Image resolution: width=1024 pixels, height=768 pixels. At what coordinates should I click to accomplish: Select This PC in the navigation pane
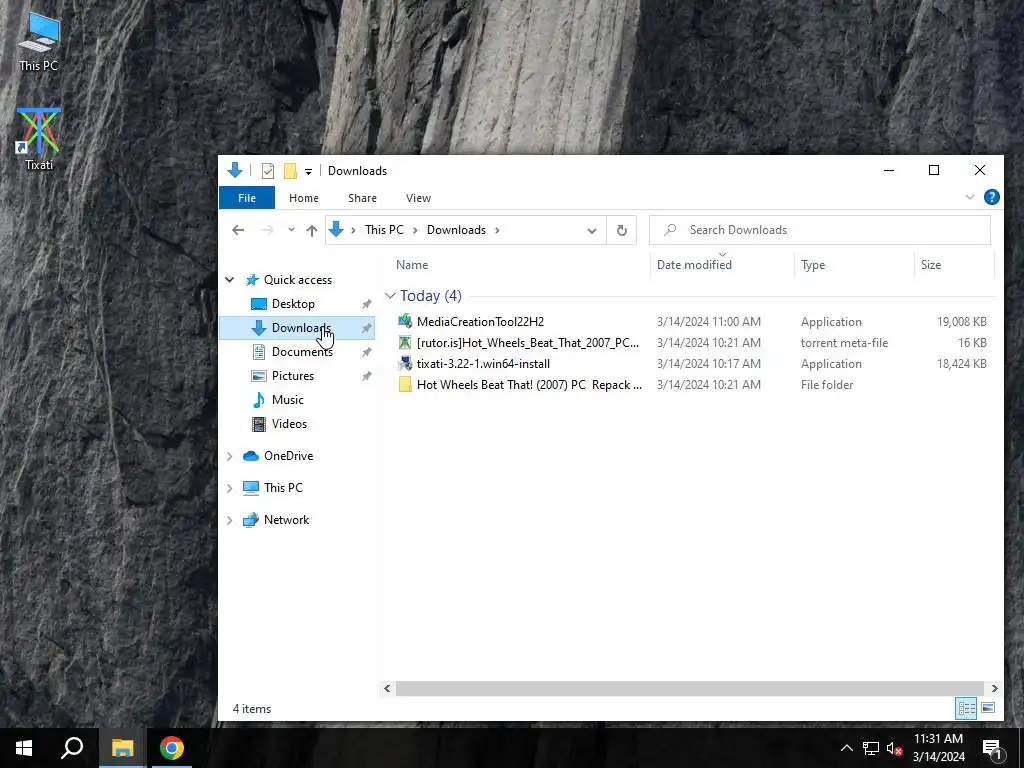pos(283,488)
